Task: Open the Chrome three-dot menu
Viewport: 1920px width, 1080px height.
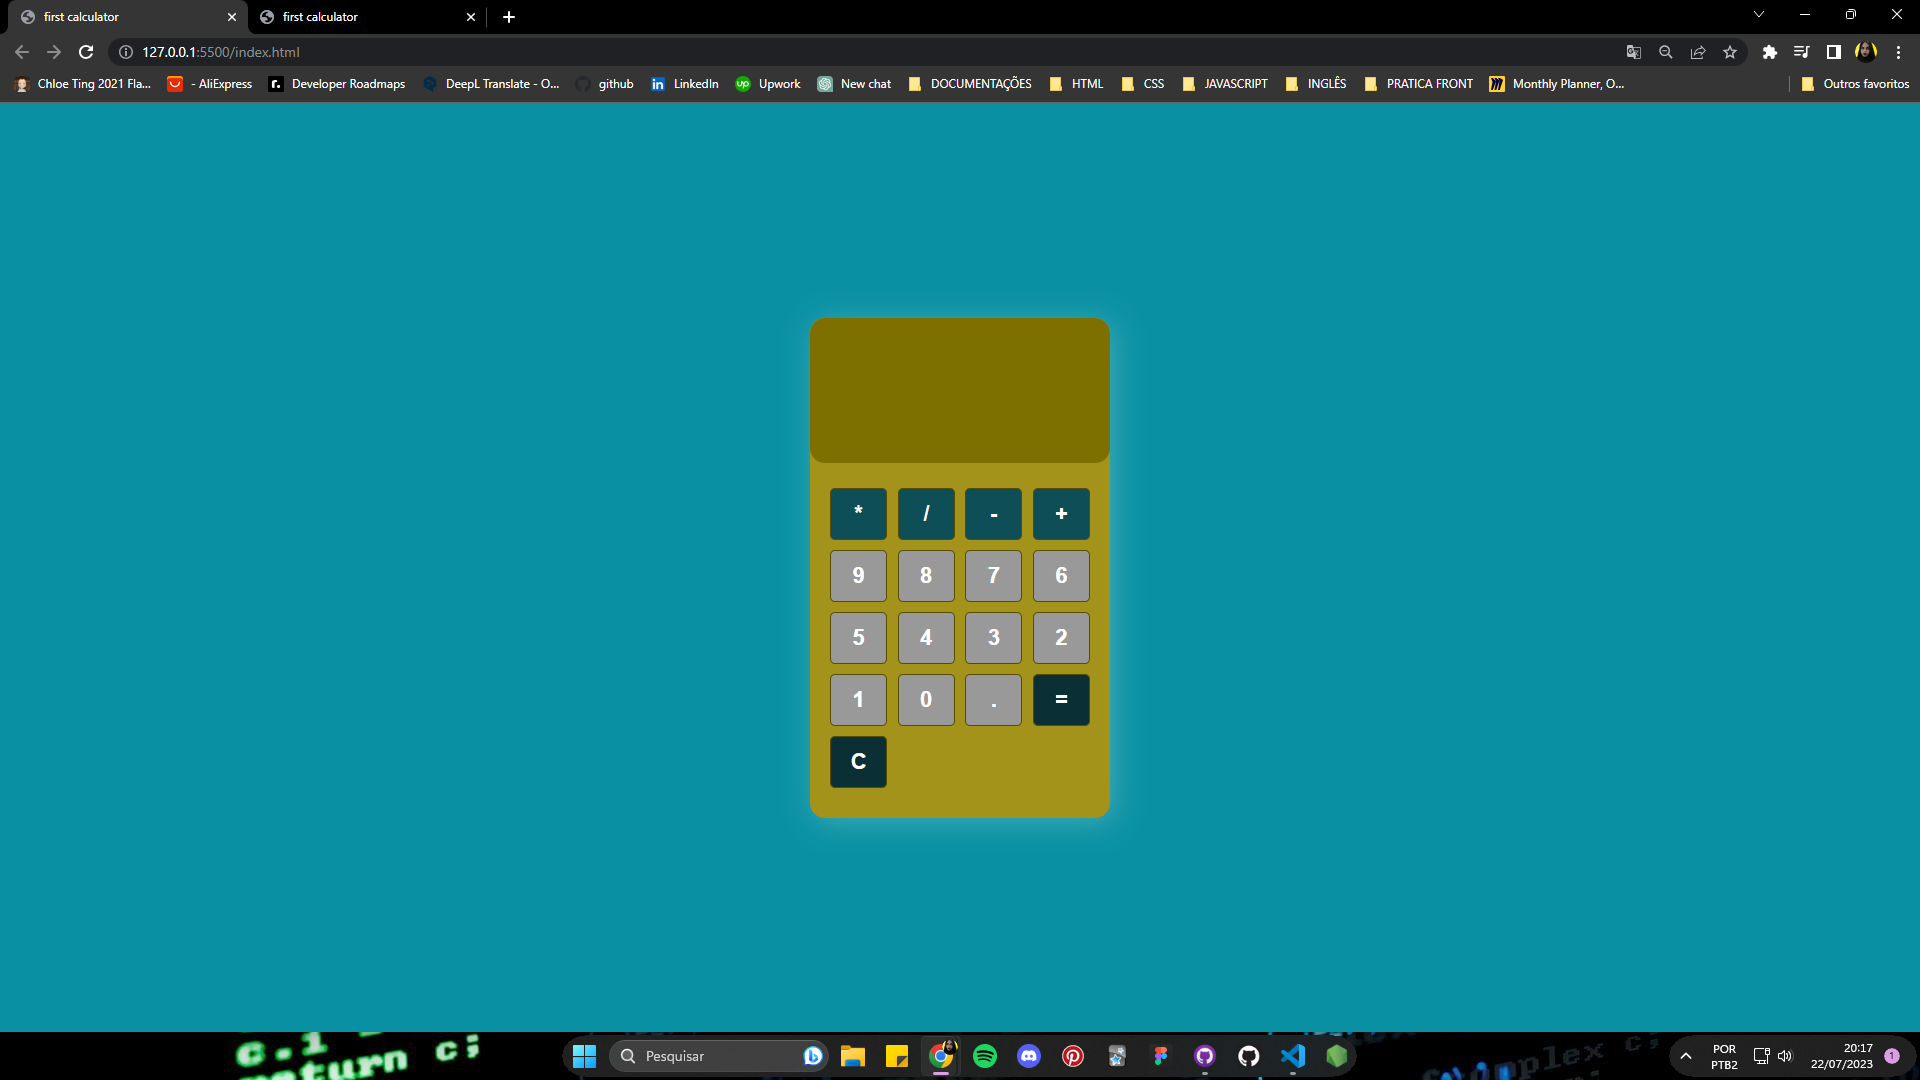Action: (1897, 52)
